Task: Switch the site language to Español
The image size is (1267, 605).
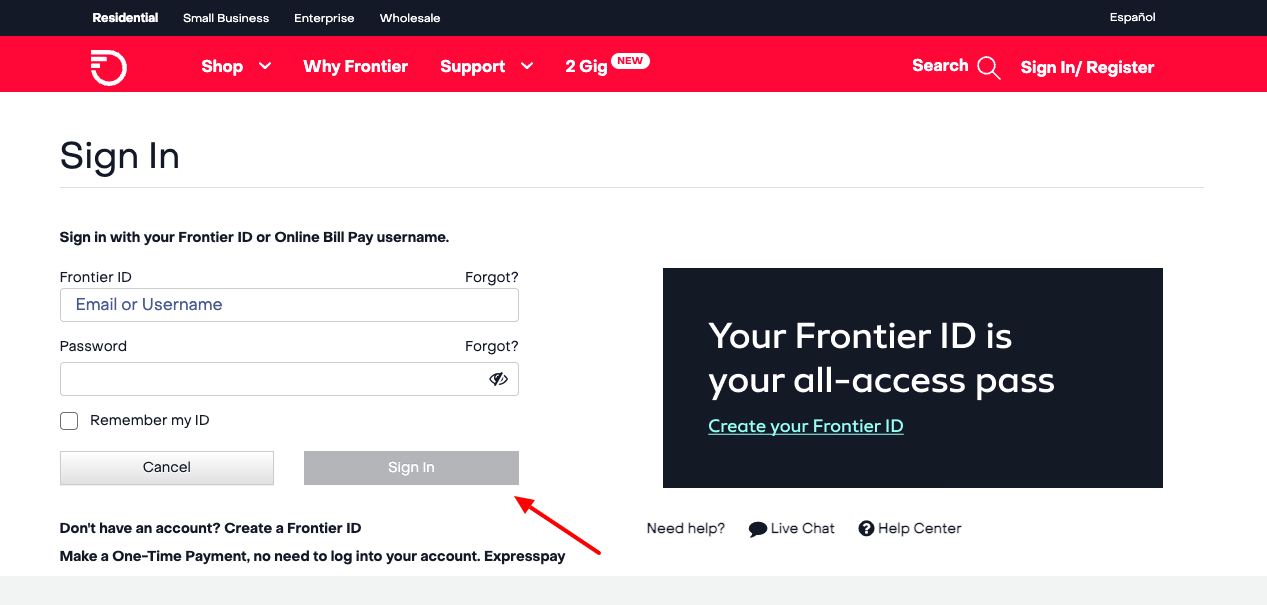Action: [1131, 17]
